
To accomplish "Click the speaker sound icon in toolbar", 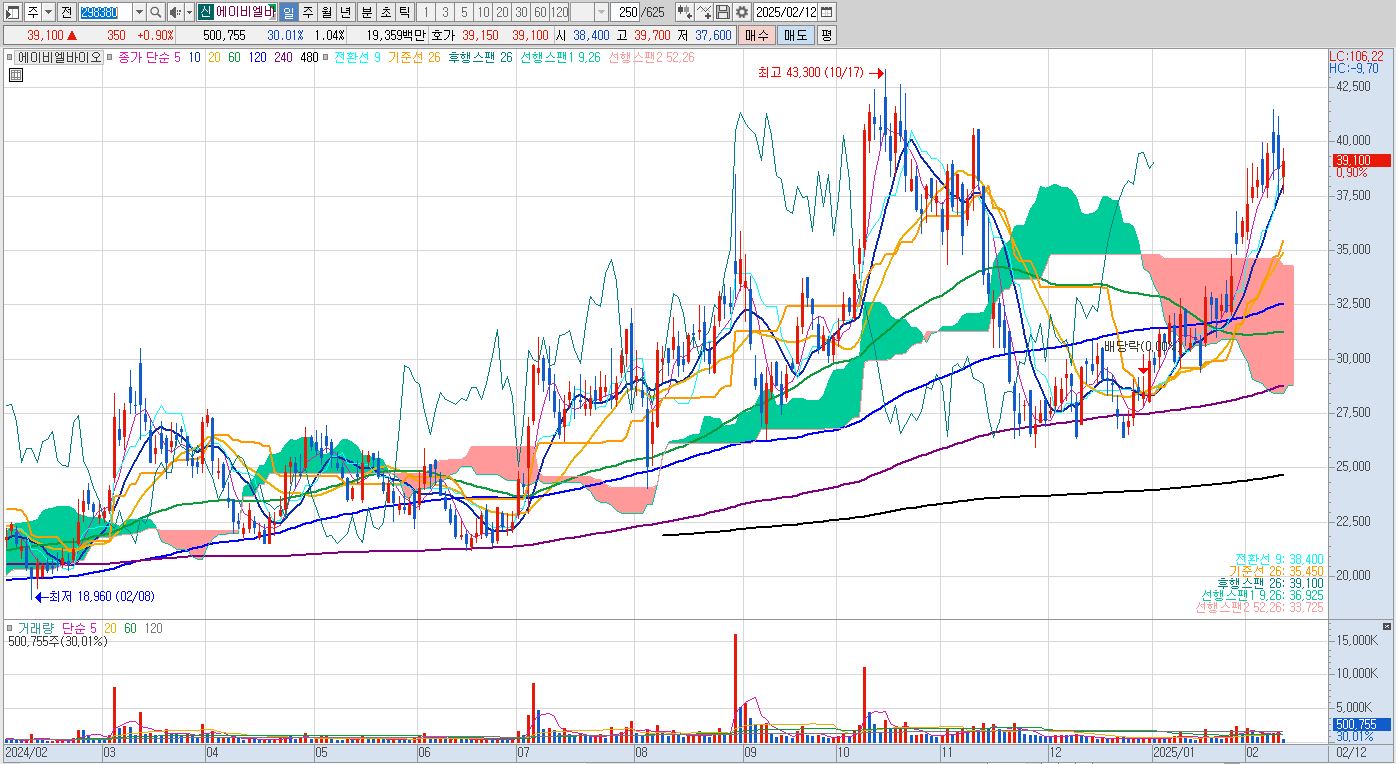I will [174, 12].
